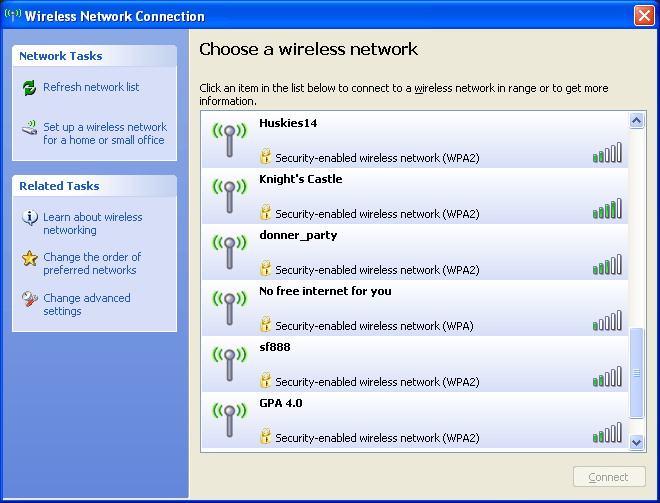The width and height of the screenshot is (660, 503).
Task: Click the padlock icon under sf888
Action: (x=266, y=380)
